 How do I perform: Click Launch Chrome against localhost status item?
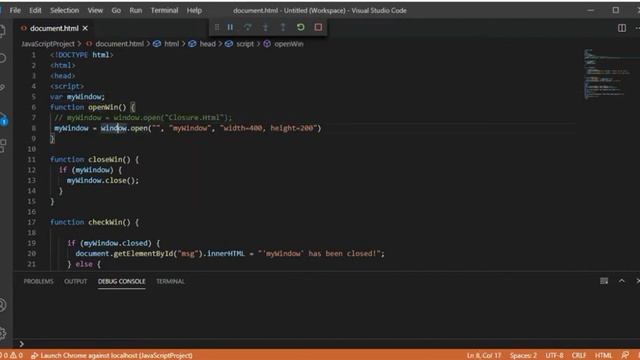point(112,356)
